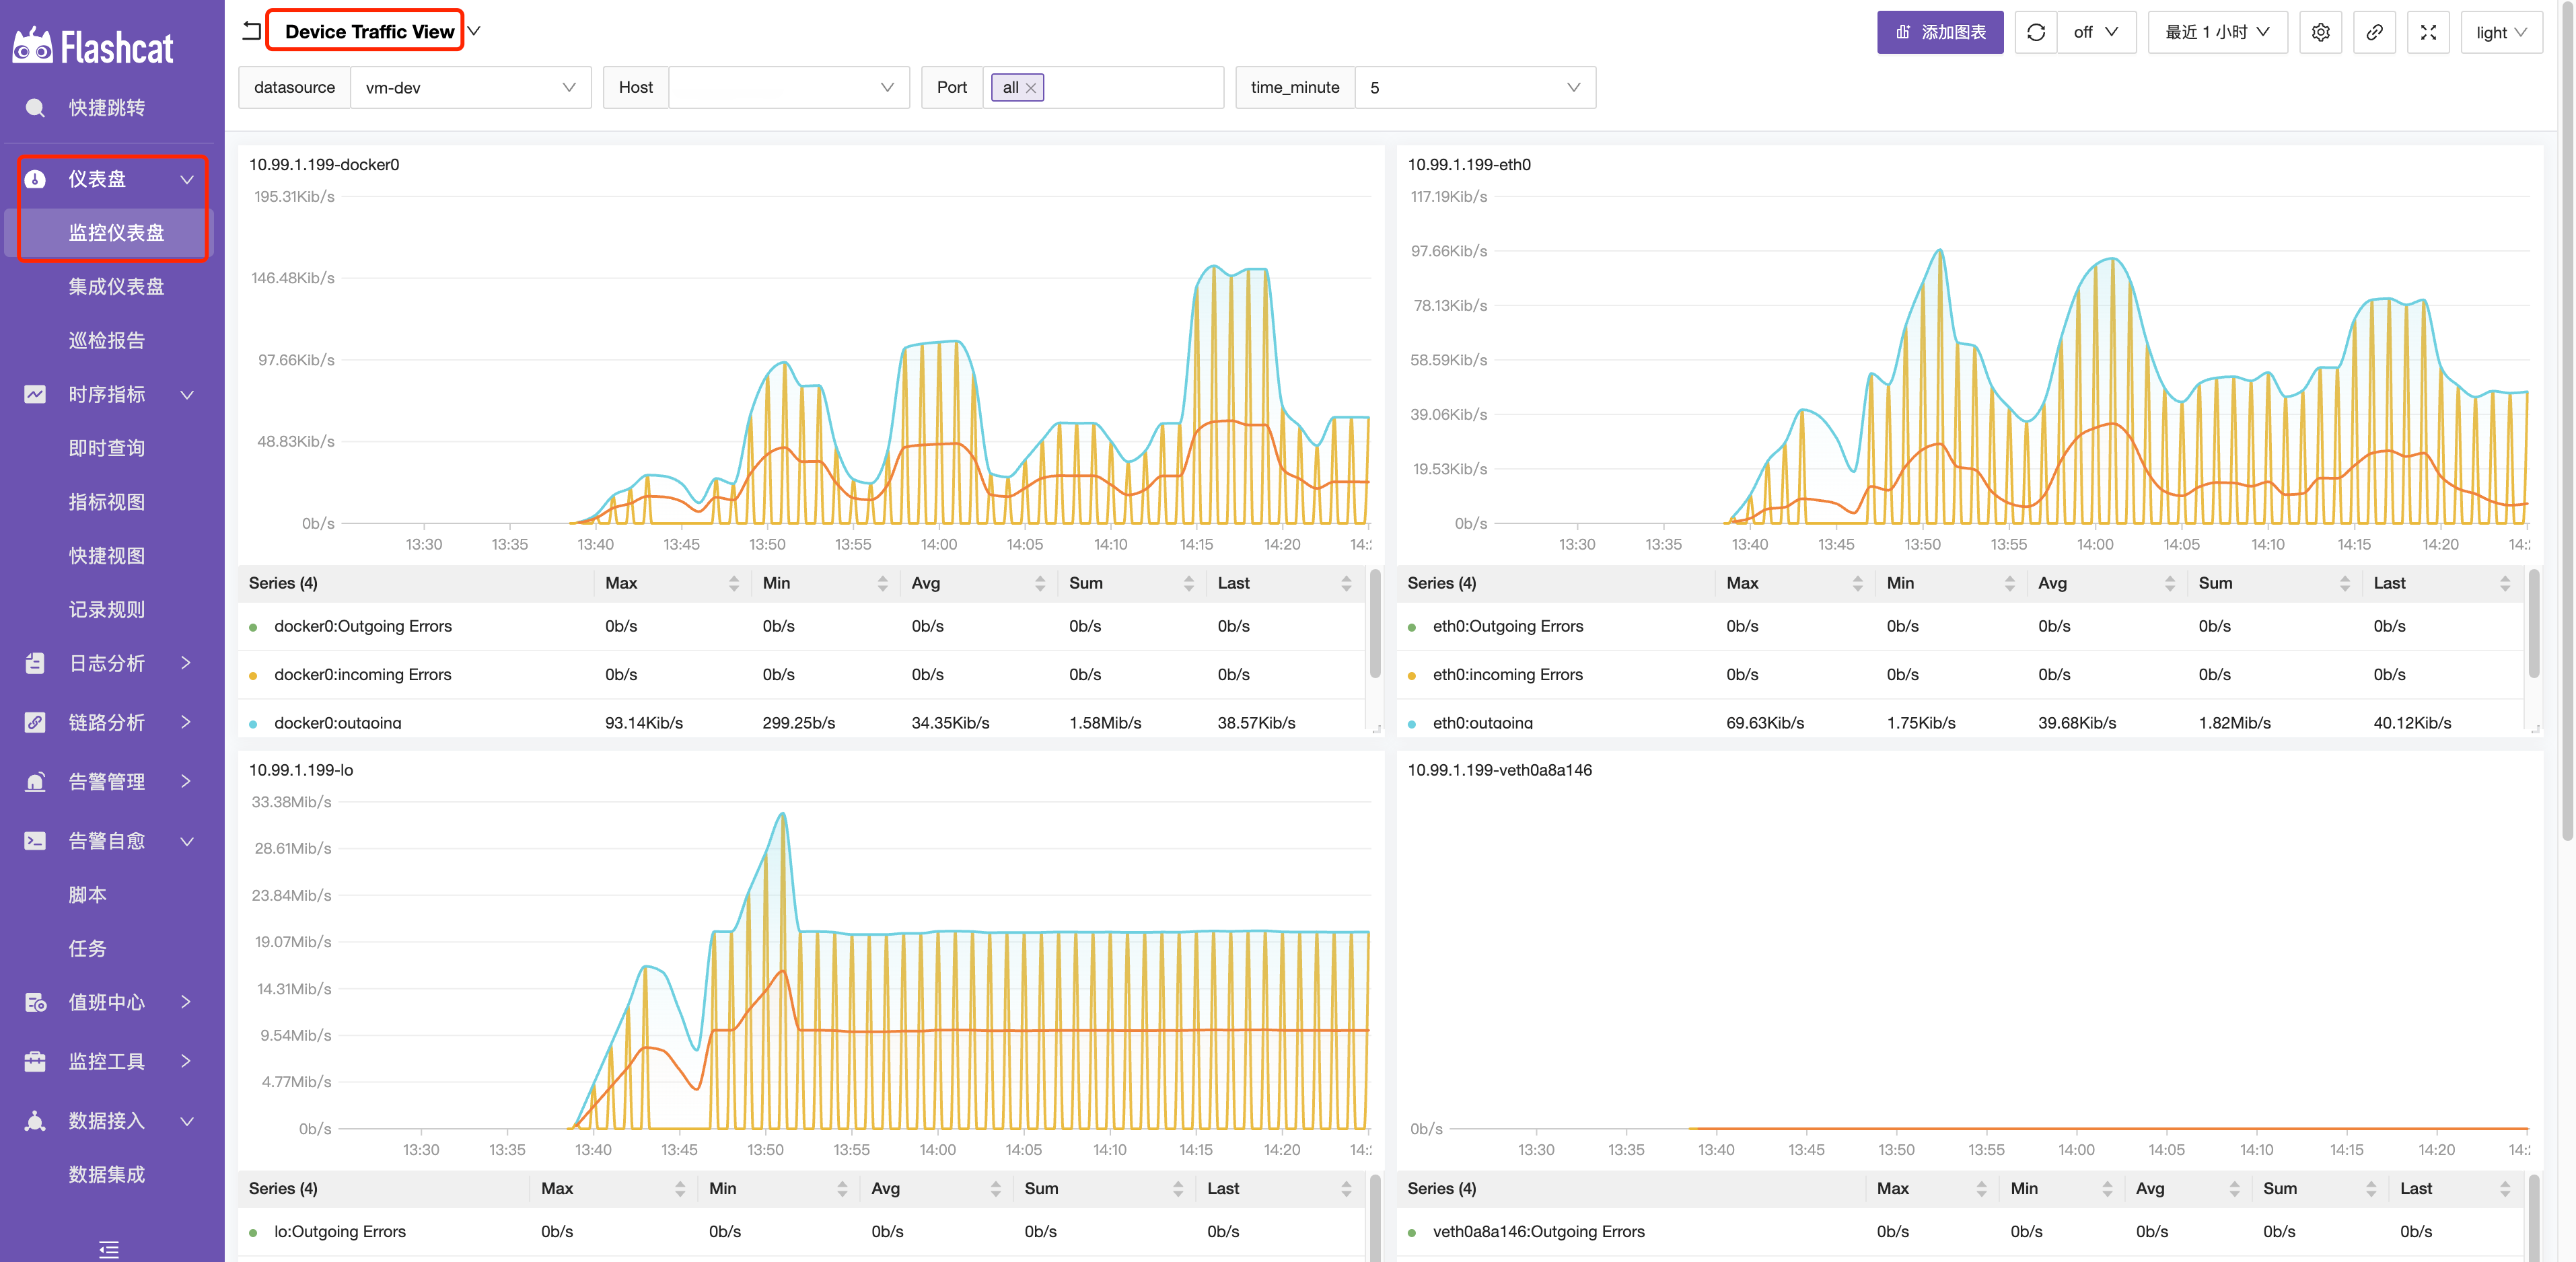Image resolution: width=2576 pixels, height=1262 pixels.
Task: Click the 10.99.1.199-docker0 panel title
Action: click(324, 165)
